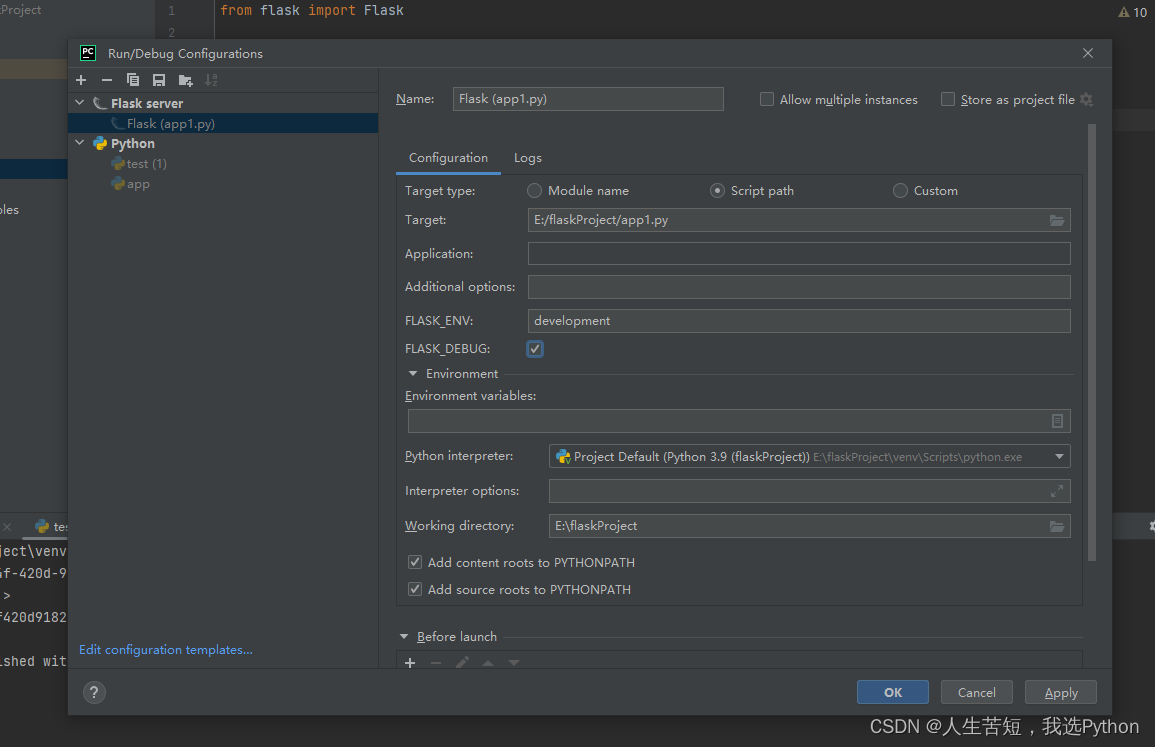Click OK to confirm configuration

coord(893,692)
